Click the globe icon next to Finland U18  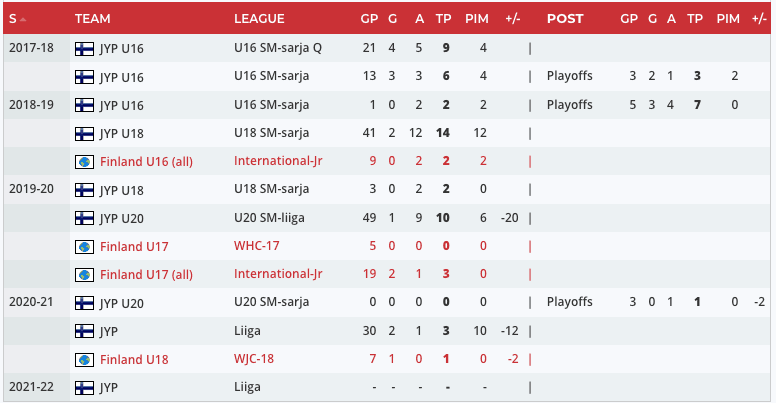[84, 358]
